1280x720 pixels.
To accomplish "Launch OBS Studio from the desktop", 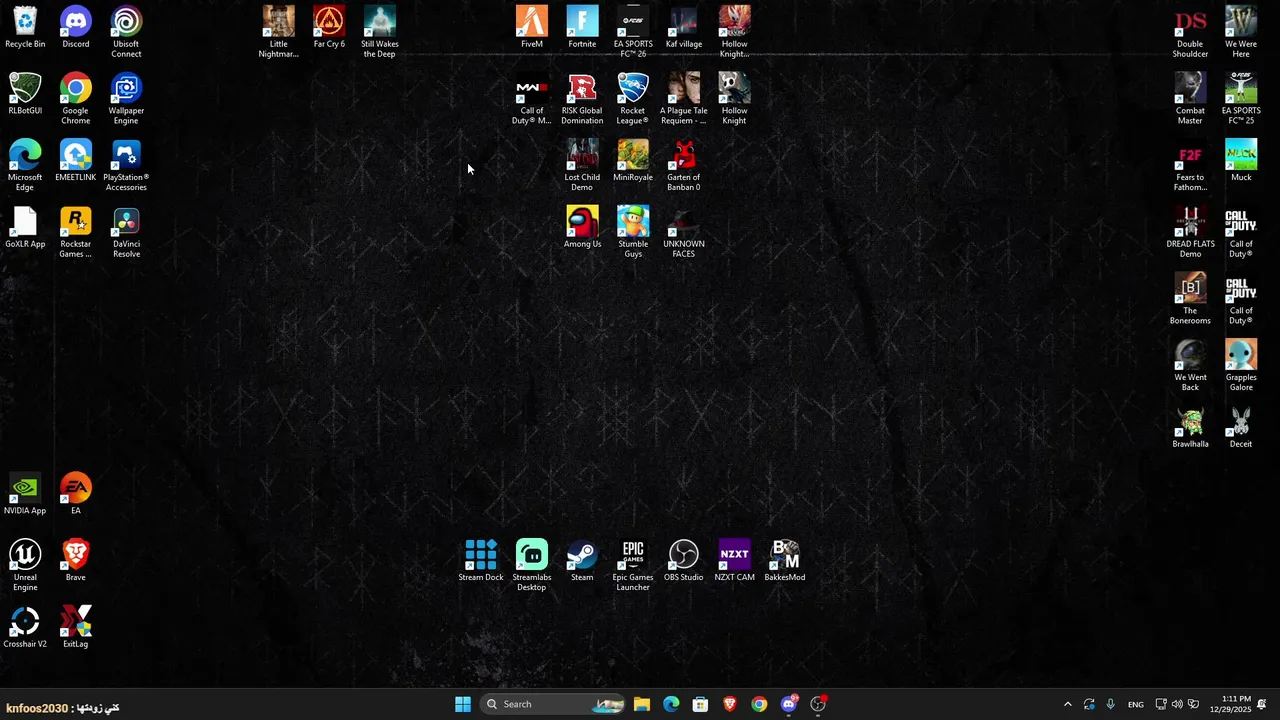I will (683, 561).
